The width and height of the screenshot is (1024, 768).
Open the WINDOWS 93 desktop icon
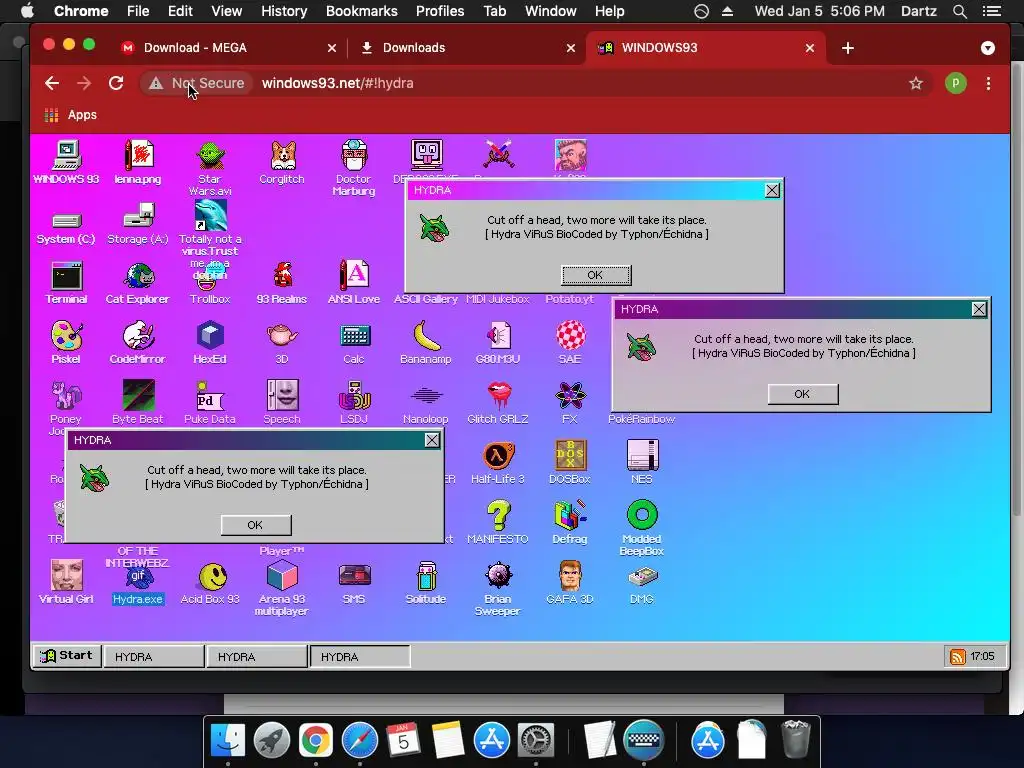(x=66, y=163)
